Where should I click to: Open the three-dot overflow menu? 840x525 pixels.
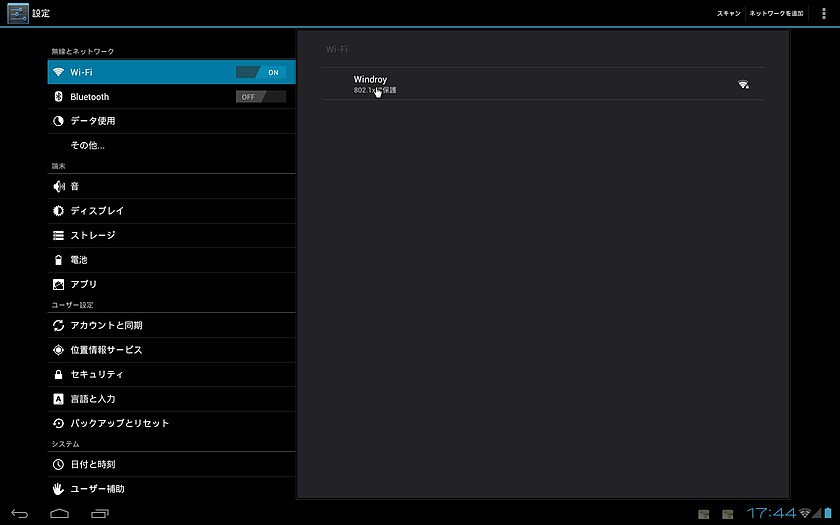(823, 13)
